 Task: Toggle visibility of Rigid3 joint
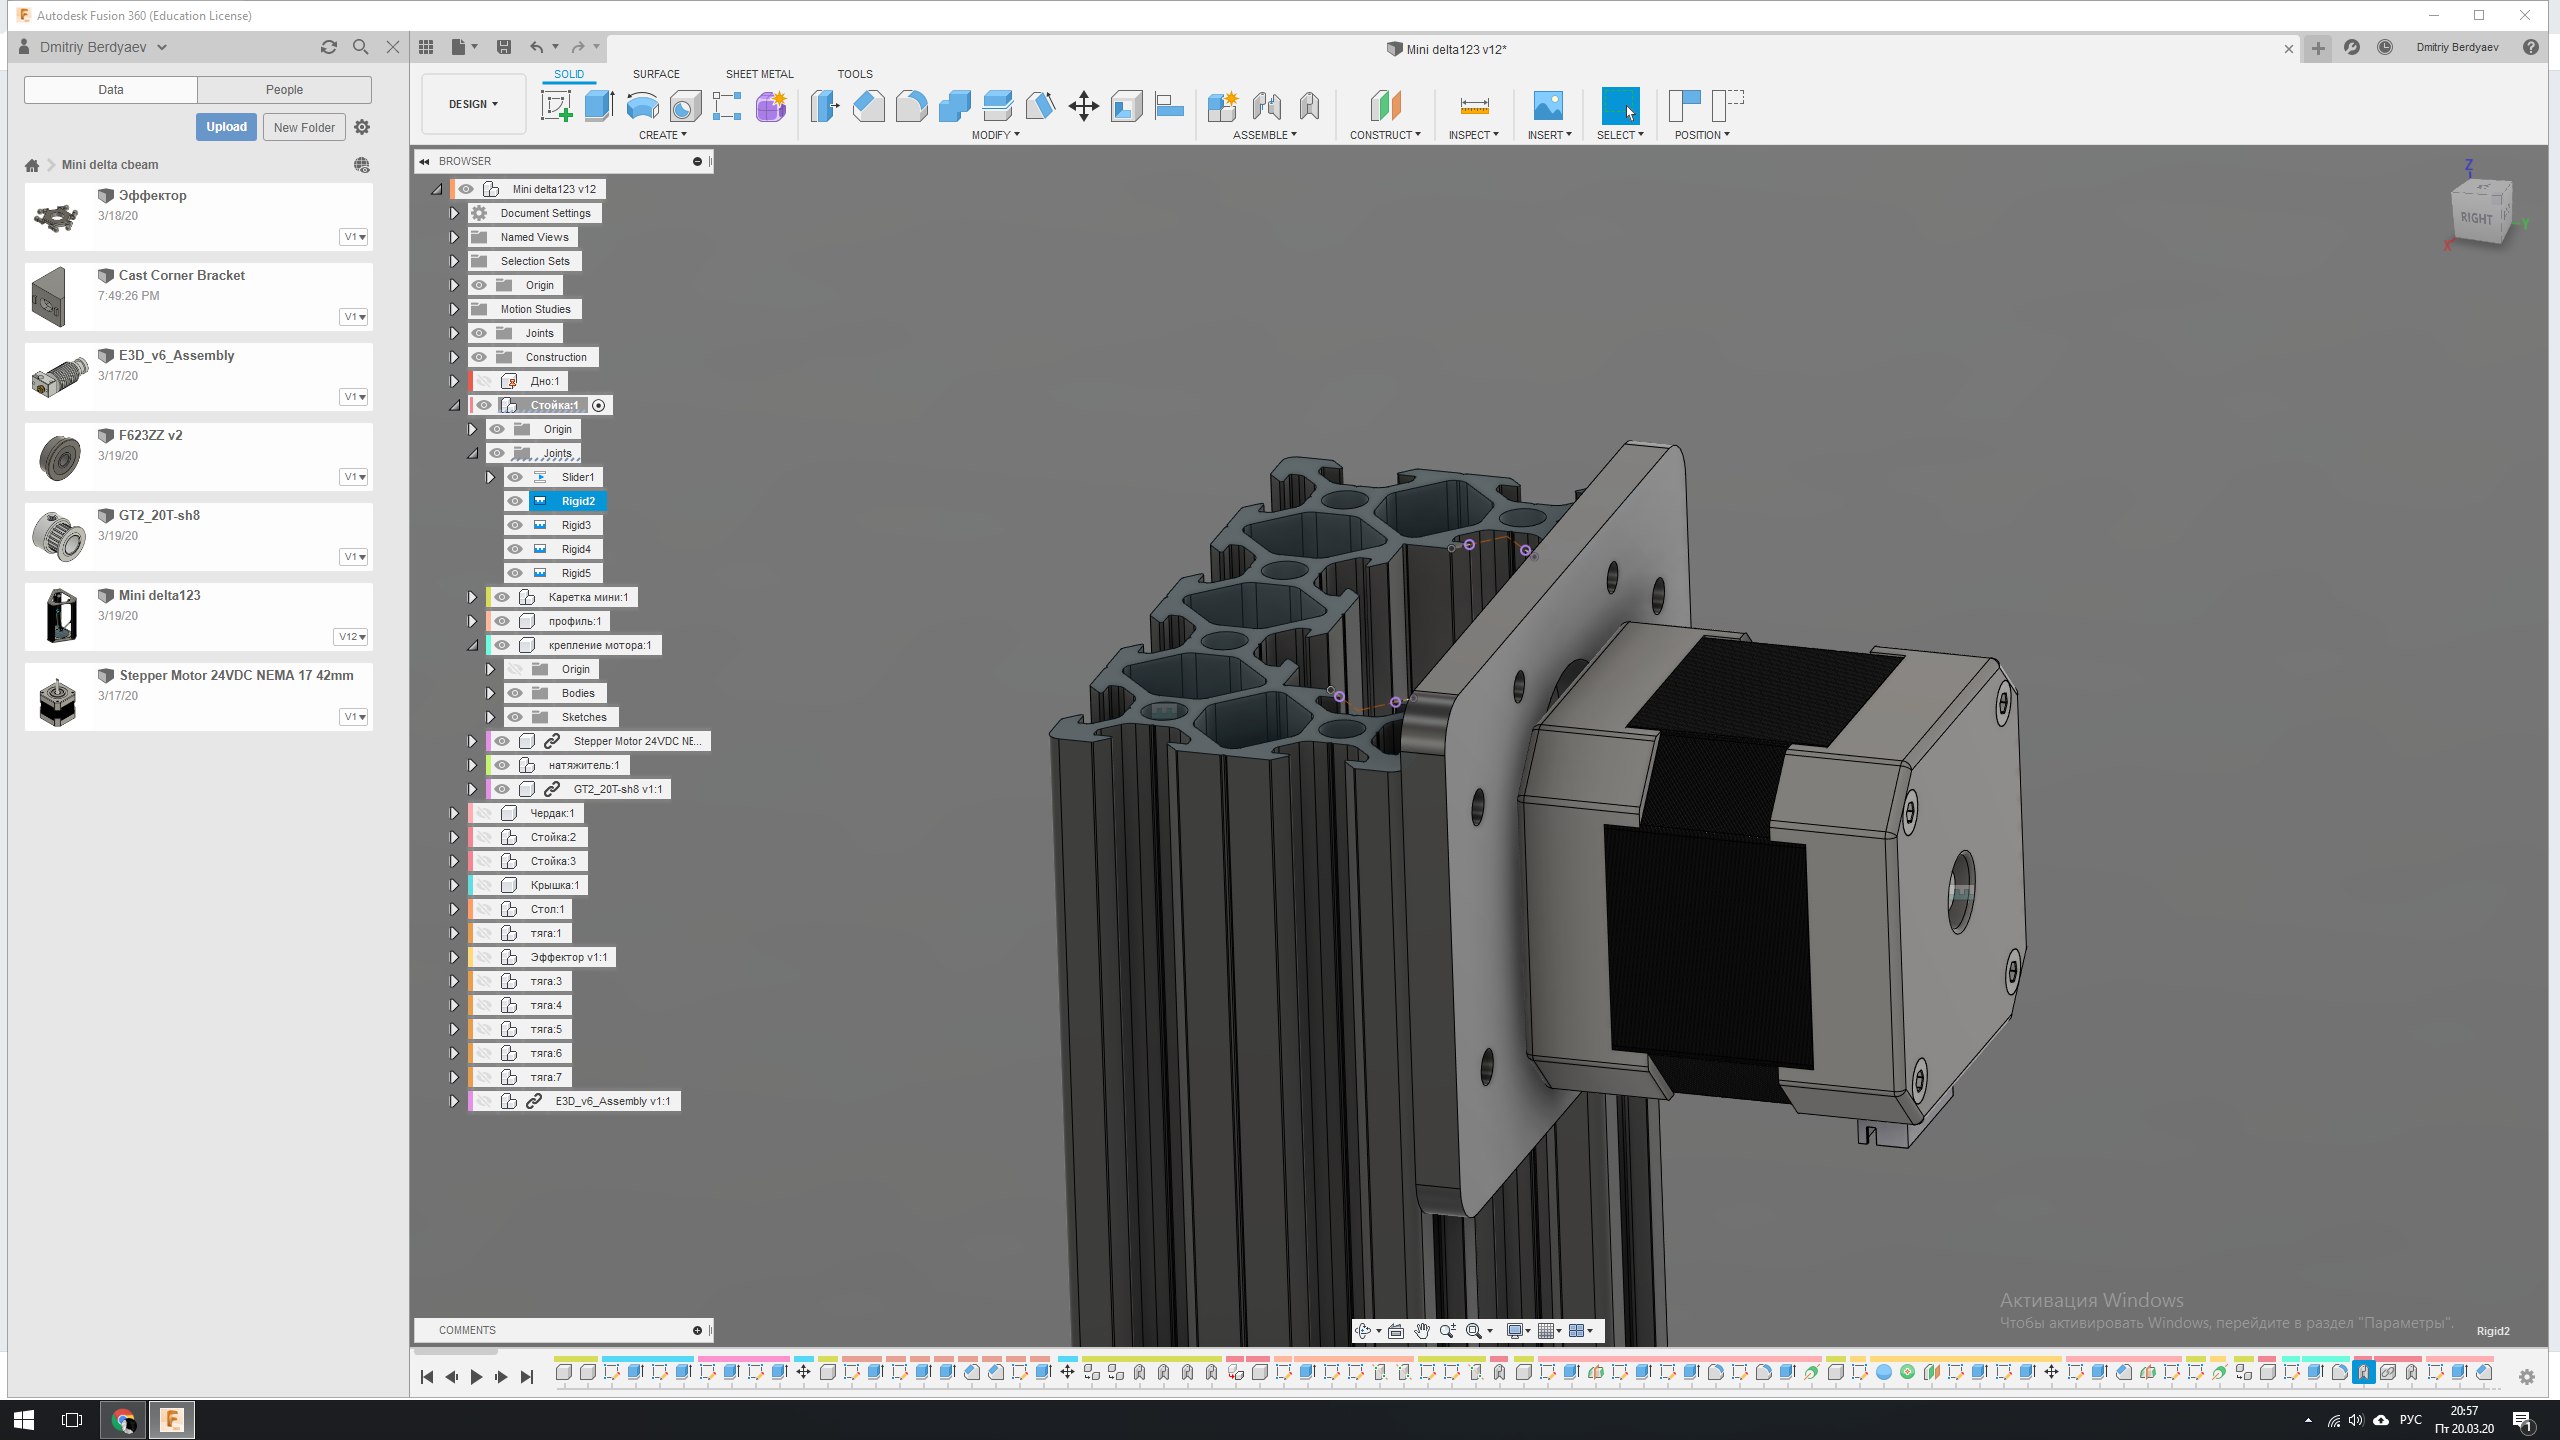[x=515, y=525]
